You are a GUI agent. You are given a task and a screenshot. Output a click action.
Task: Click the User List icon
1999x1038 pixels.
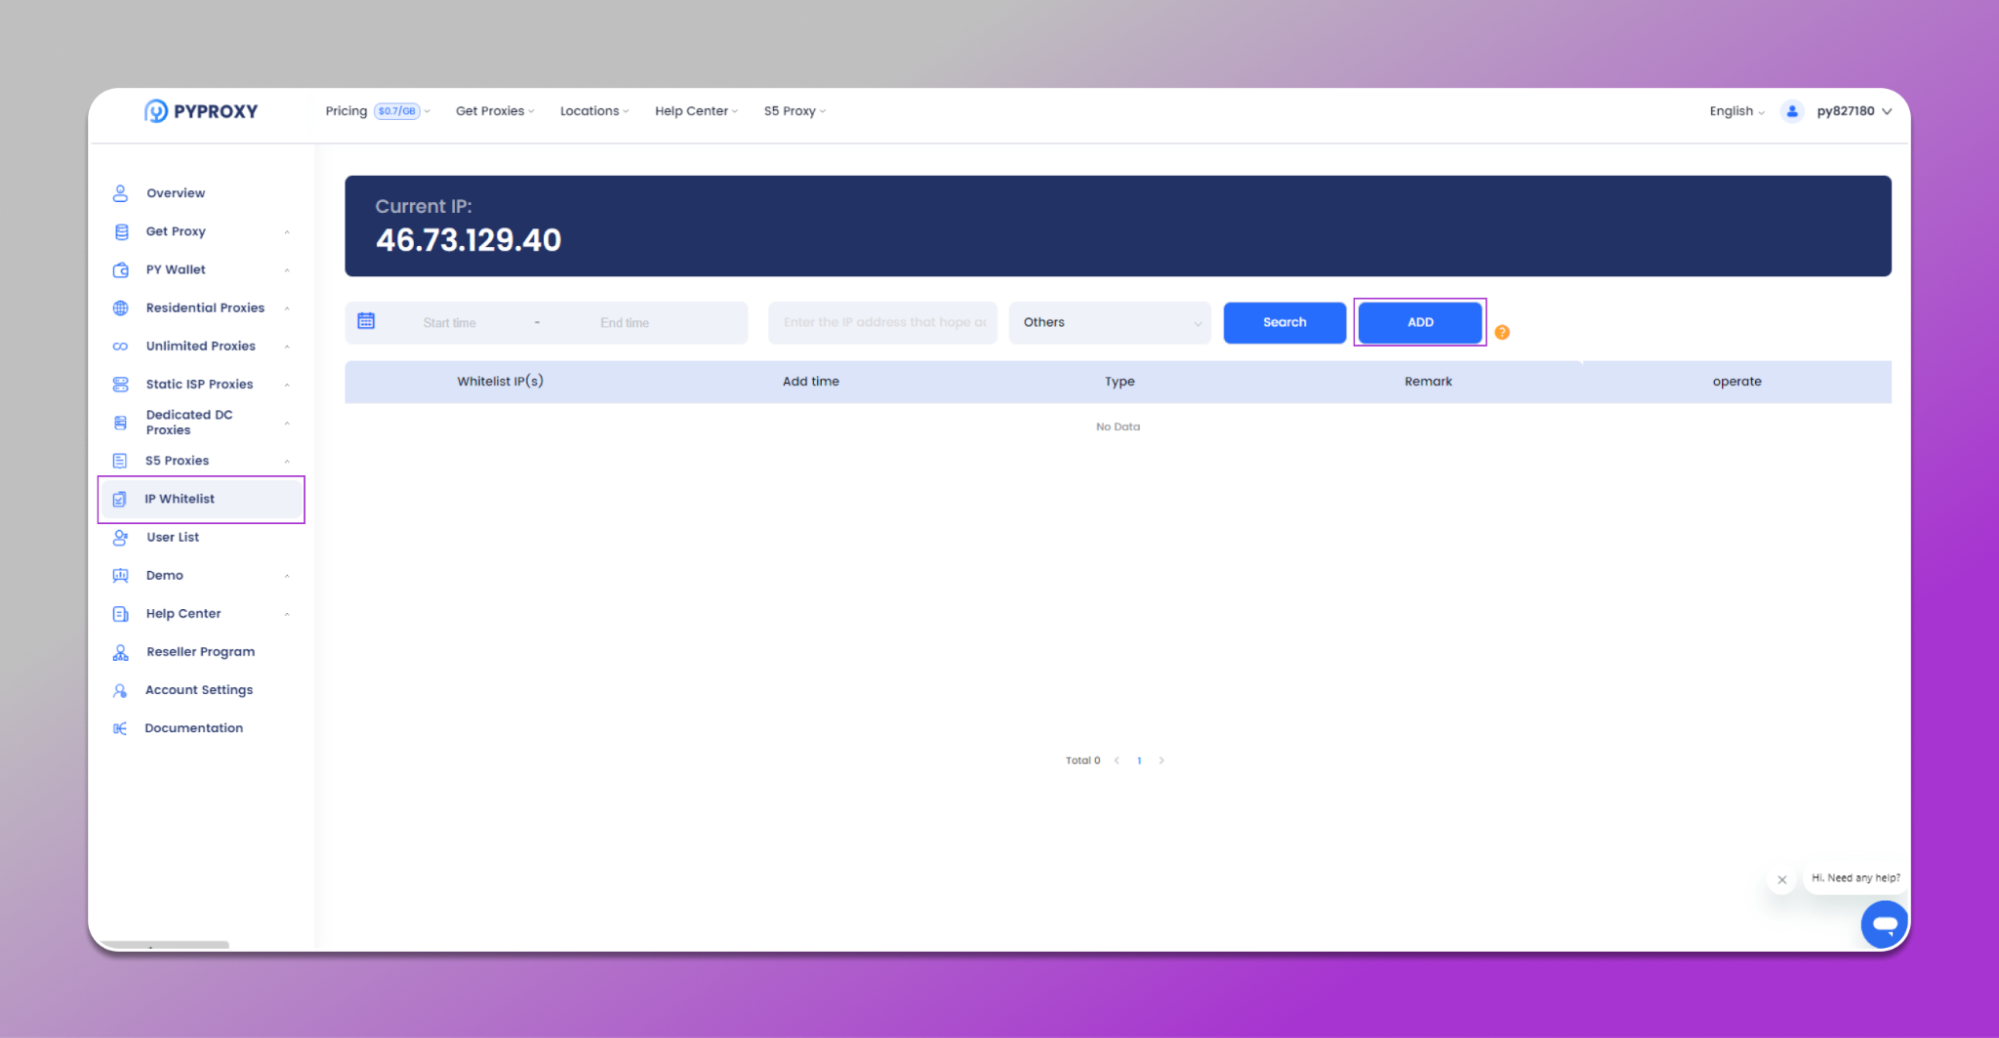[x=120, y=537]
